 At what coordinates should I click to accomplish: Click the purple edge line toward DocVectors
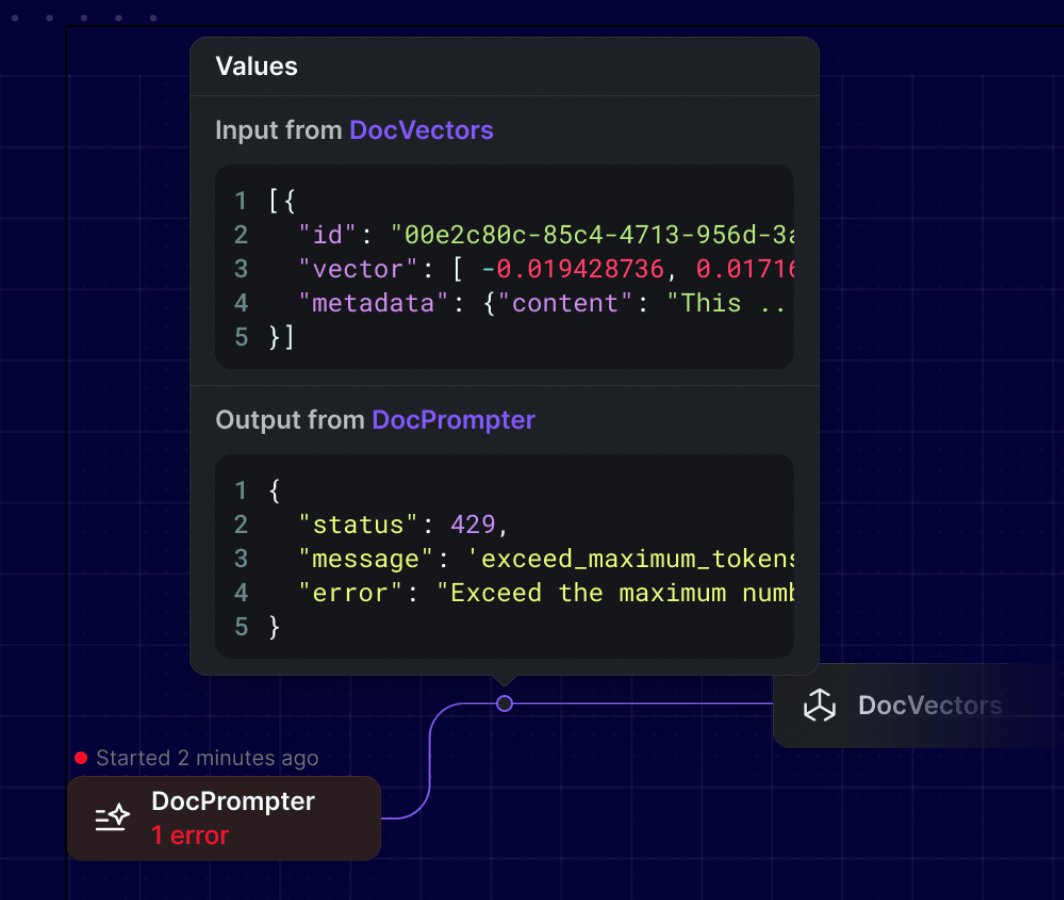[x=643, y=704]
